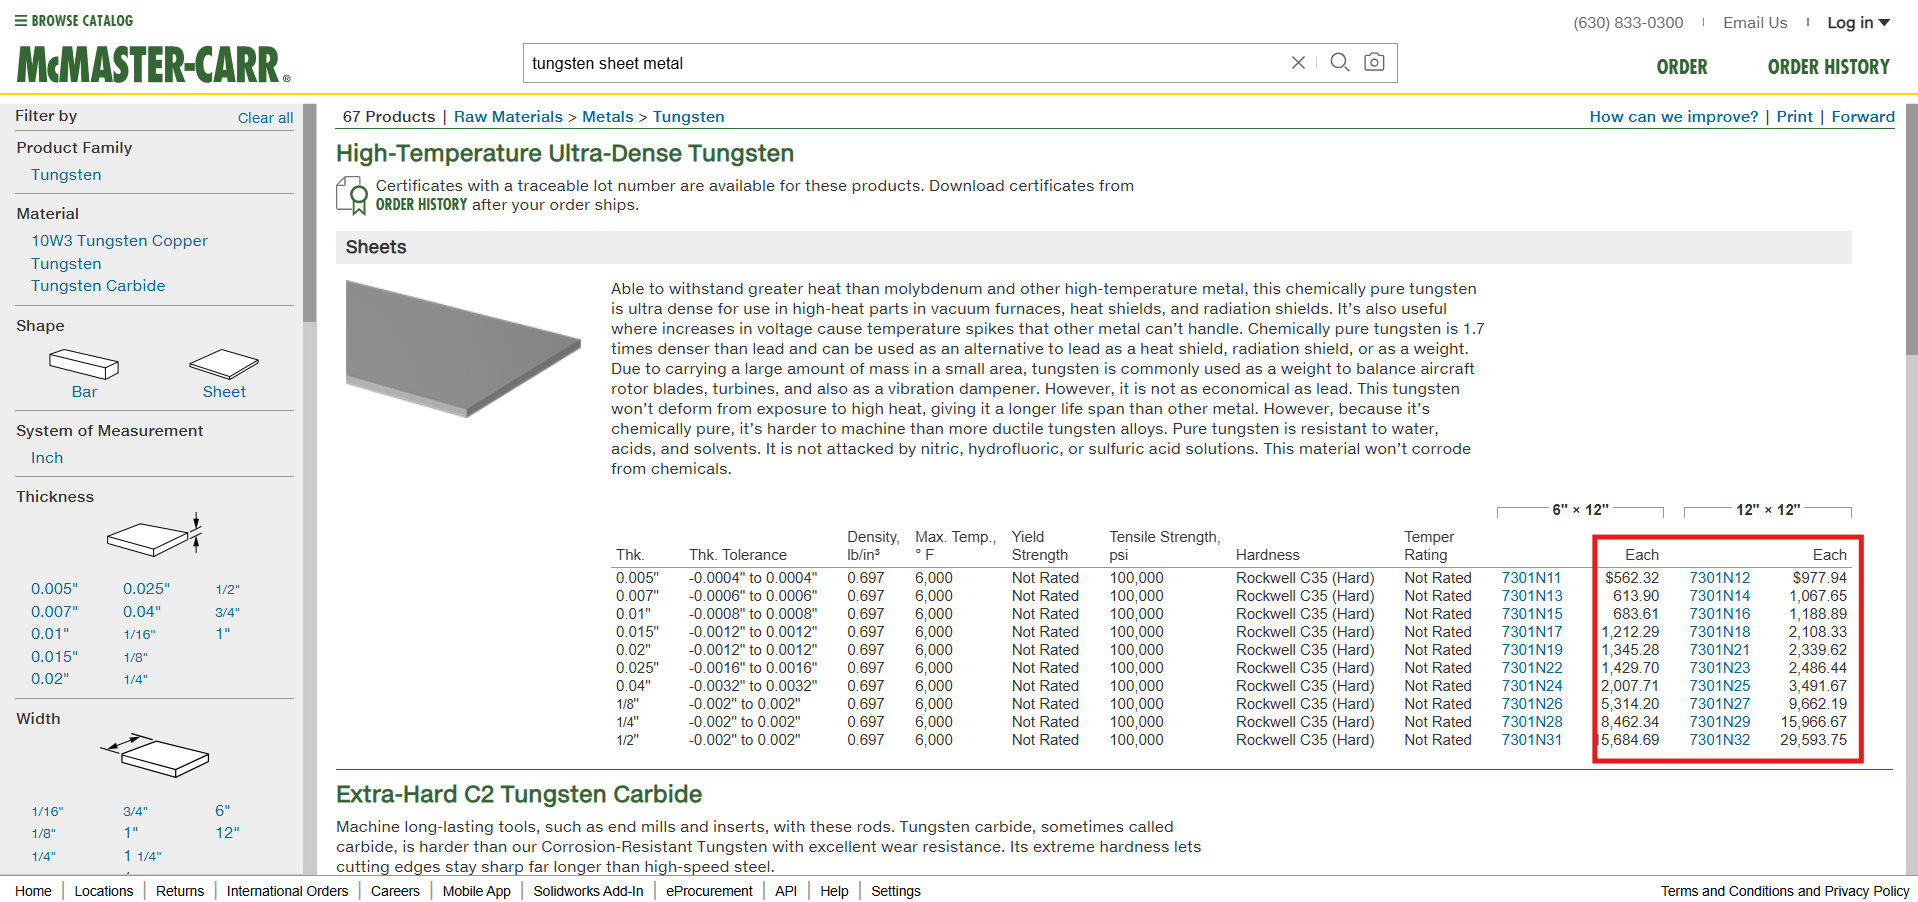Open the tungsten sheet product image
This screenshot has width=1918, height=902.
[463, 348]
